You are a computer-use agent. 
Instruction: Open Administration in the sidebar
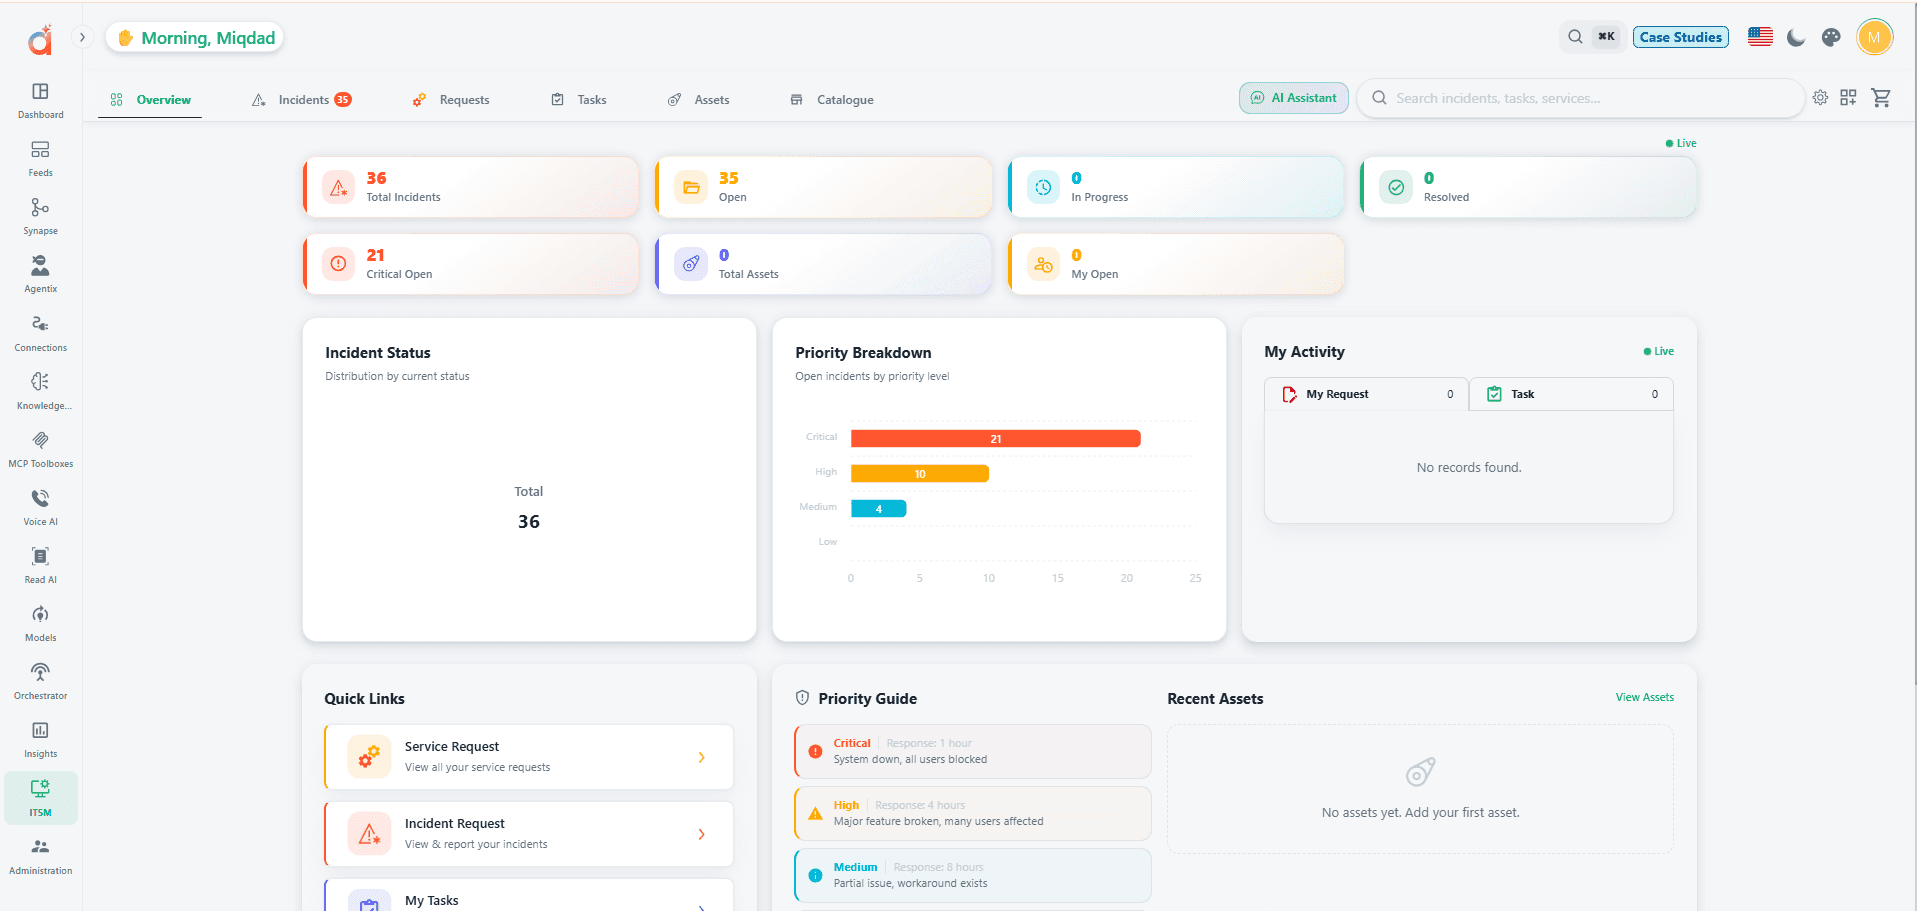pos(40,856)
